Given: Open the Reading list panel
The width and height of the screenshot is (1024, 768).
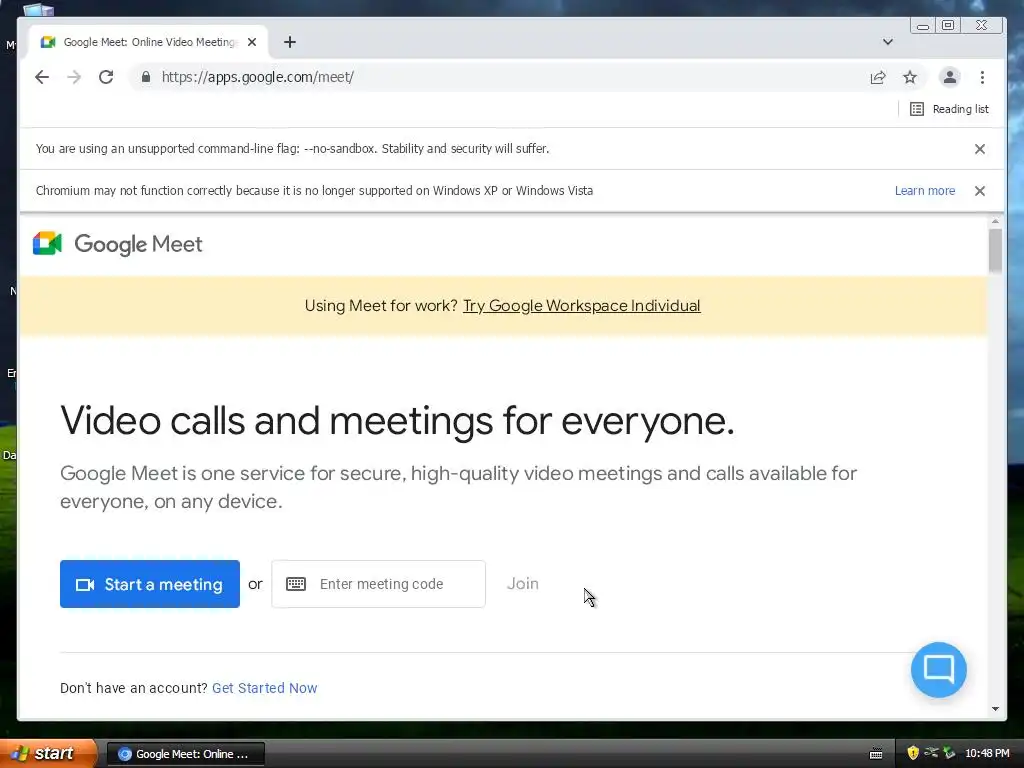Looking at the screenshot, I should tap(950, 109).
